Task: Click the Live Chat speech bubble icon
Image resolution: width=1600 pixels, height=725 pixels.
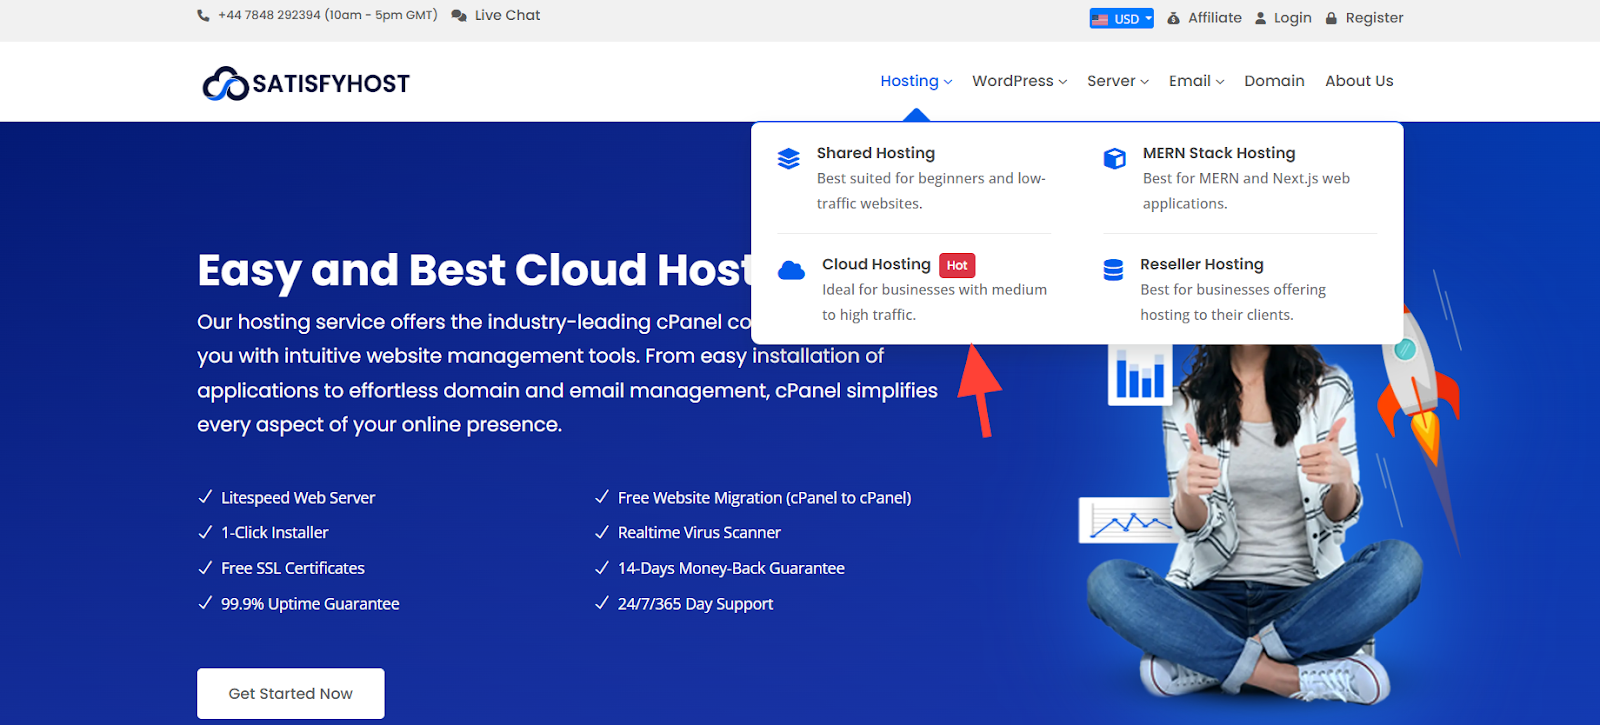Action: coord(459,16)
